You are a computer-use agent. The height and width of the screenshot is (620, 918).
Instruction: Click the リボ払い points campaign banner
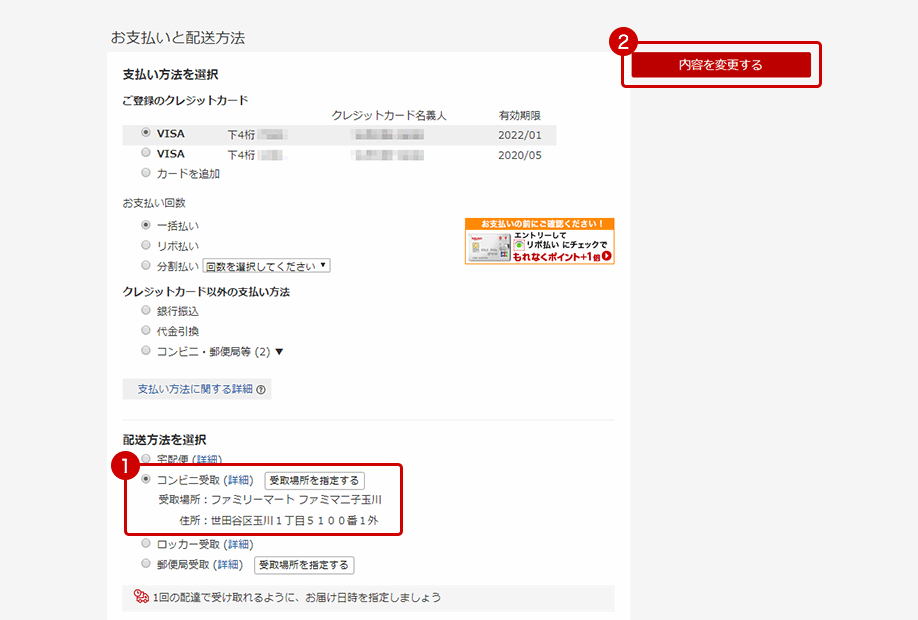(x=539, y=241)
